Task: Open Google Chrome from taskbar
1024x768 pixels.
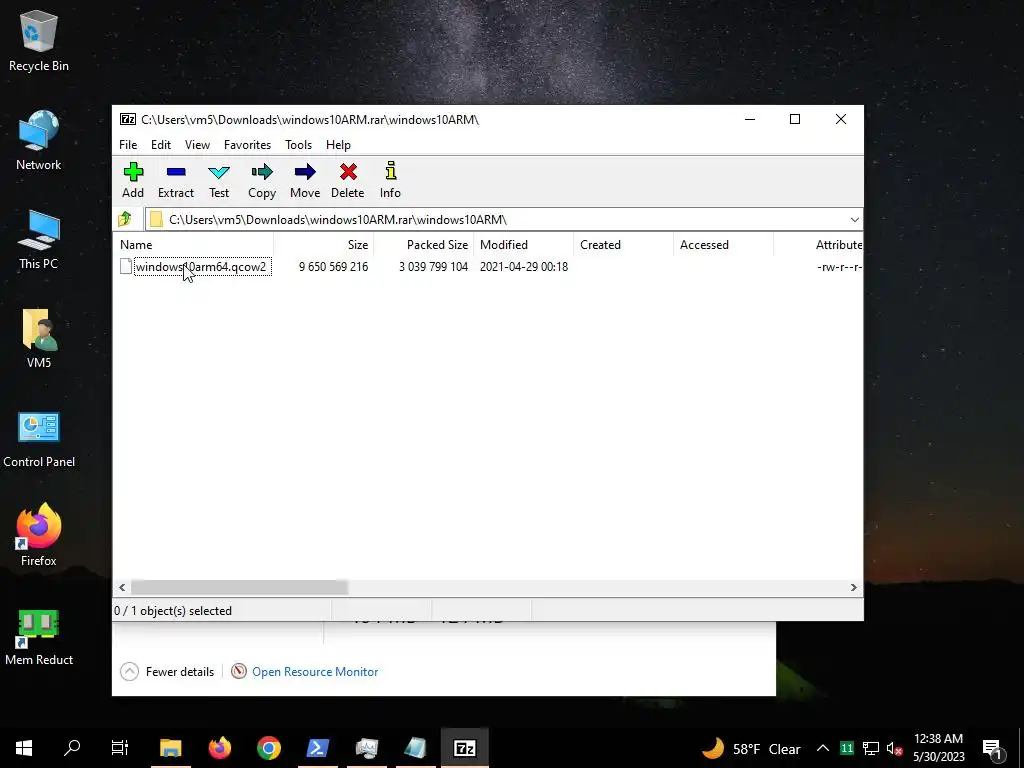Action: pyautogui.click(x=268, y=748)
